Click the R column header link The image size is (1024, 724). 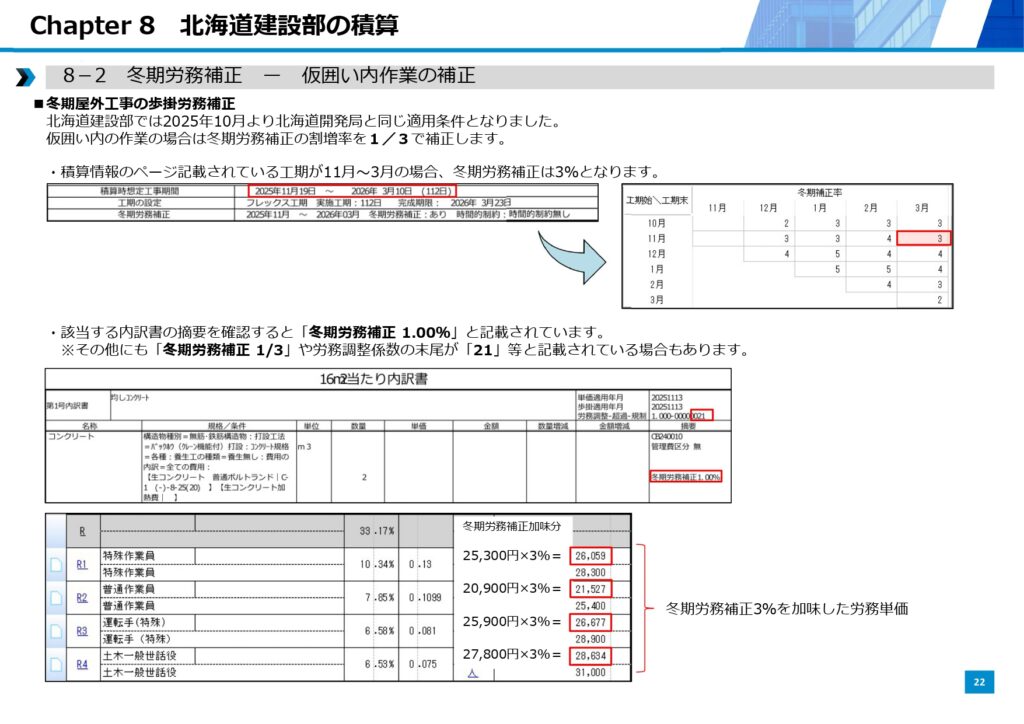coord(81,530)
